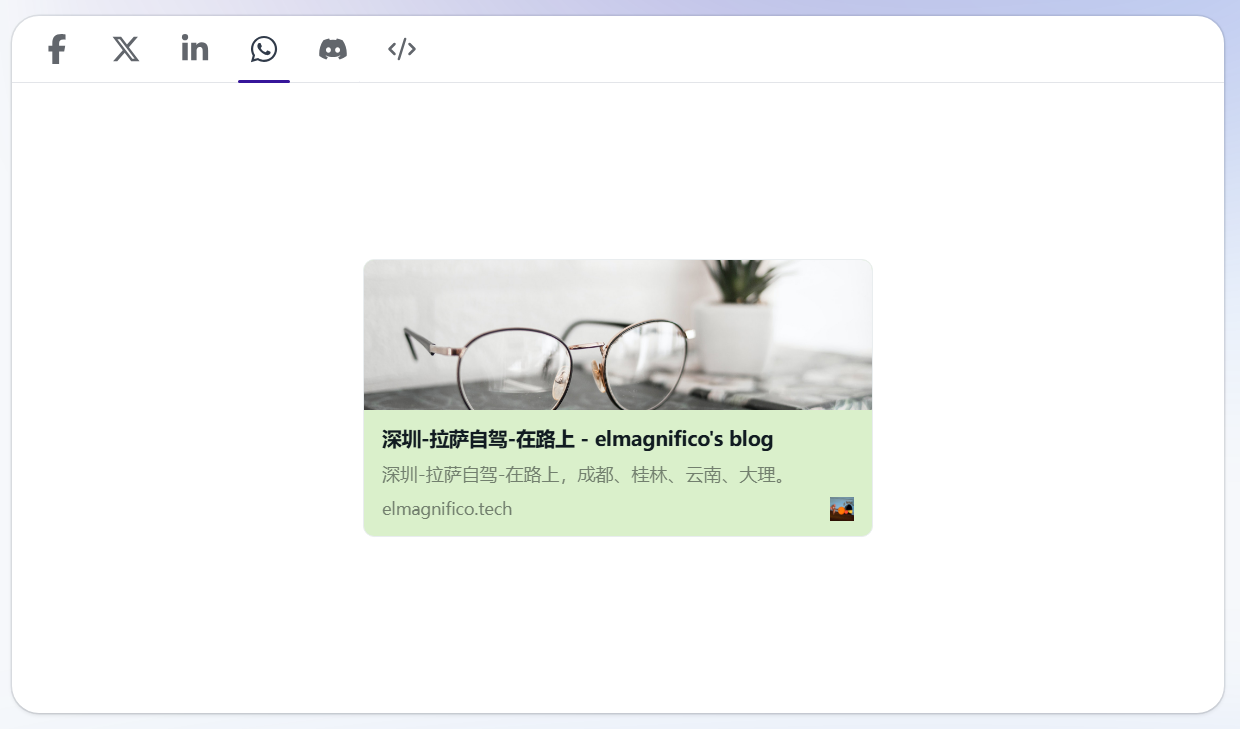Open the HTML code embed tab

[402, 49]
